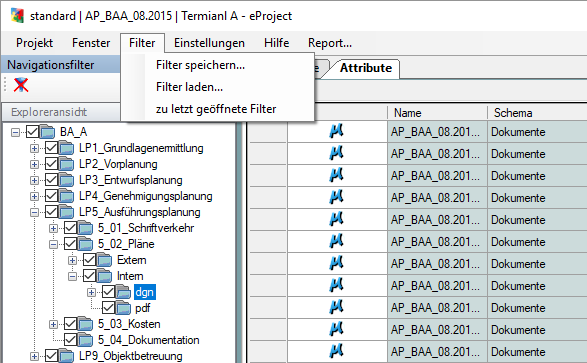Click the 5_04_Dokumentation folder icon
Viewport: 587px width, 363px height.
pos(86,340)
